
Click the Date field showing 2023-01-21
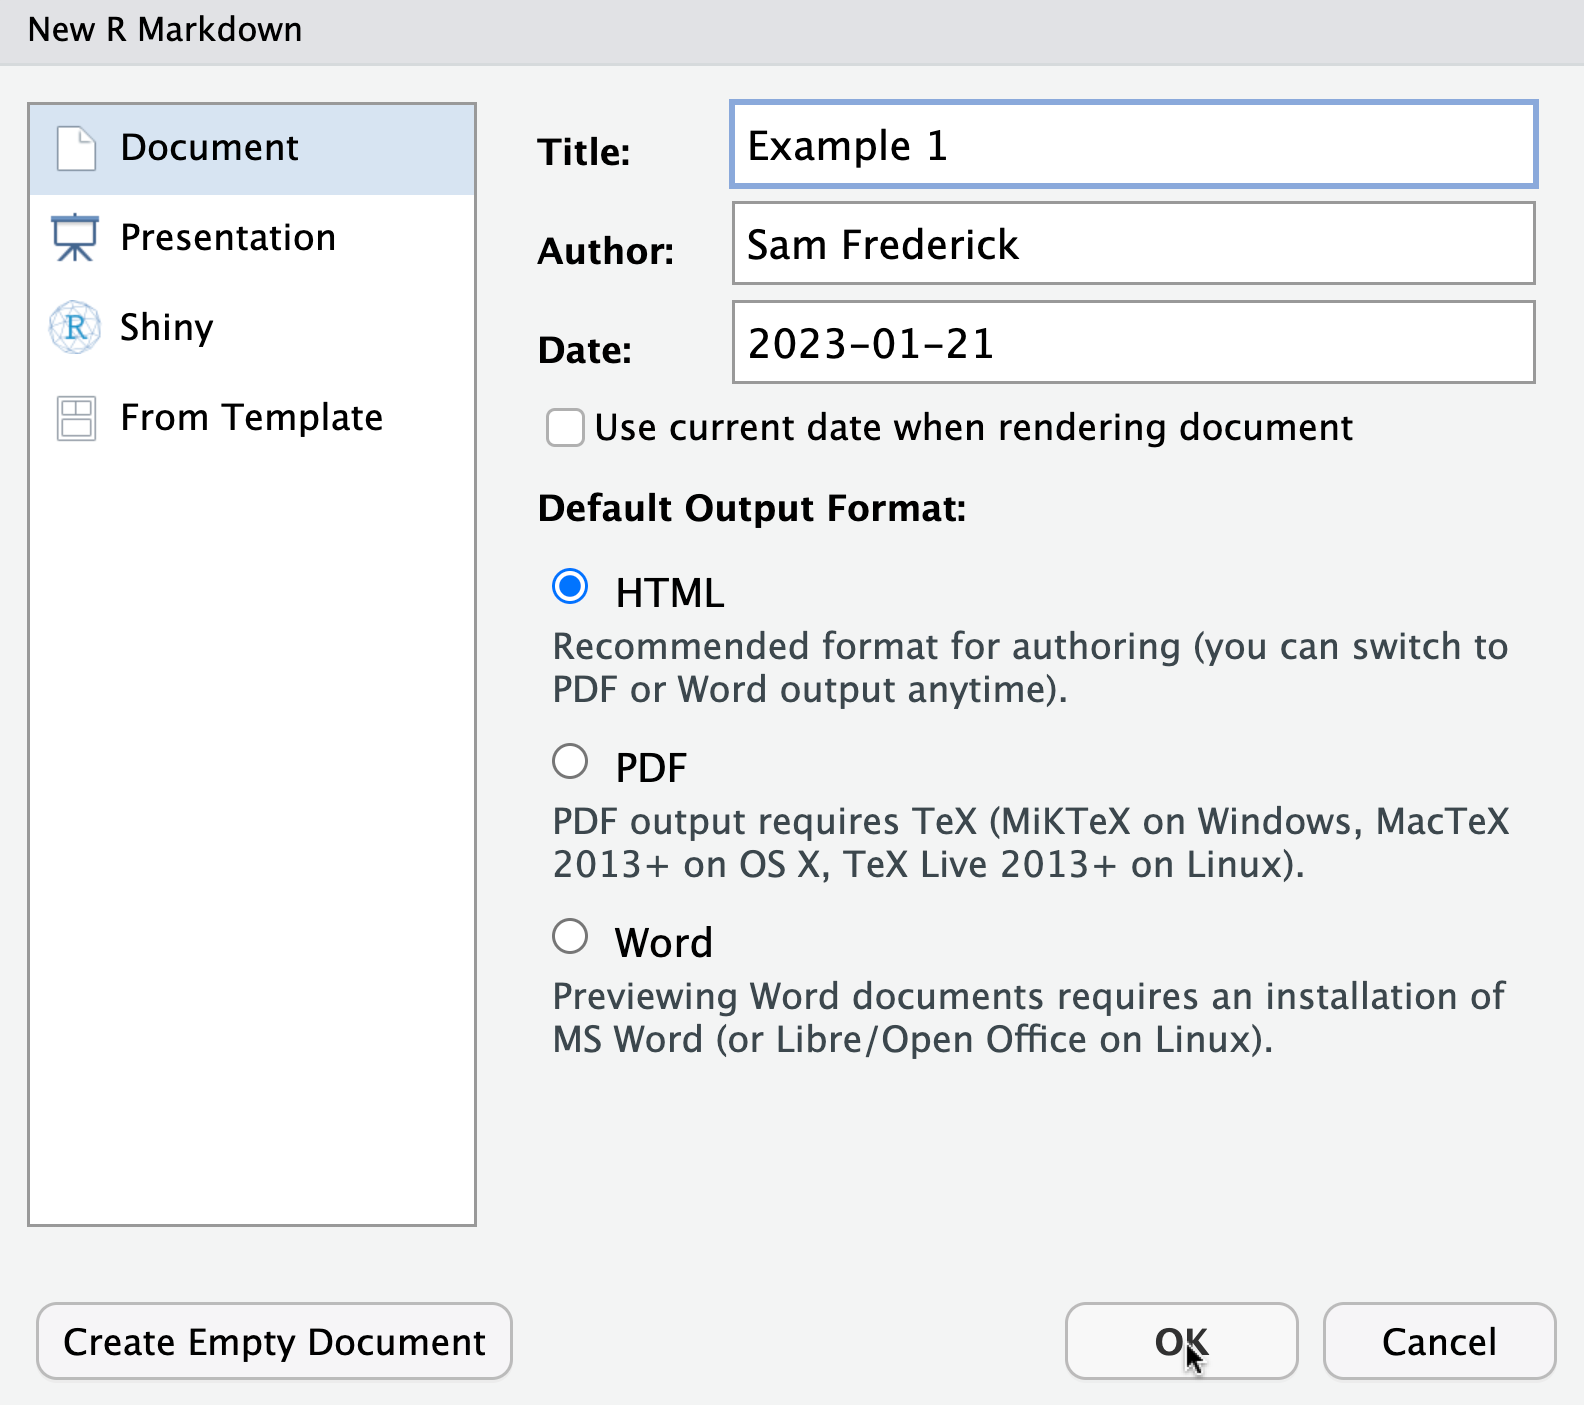pos(1133,343)
